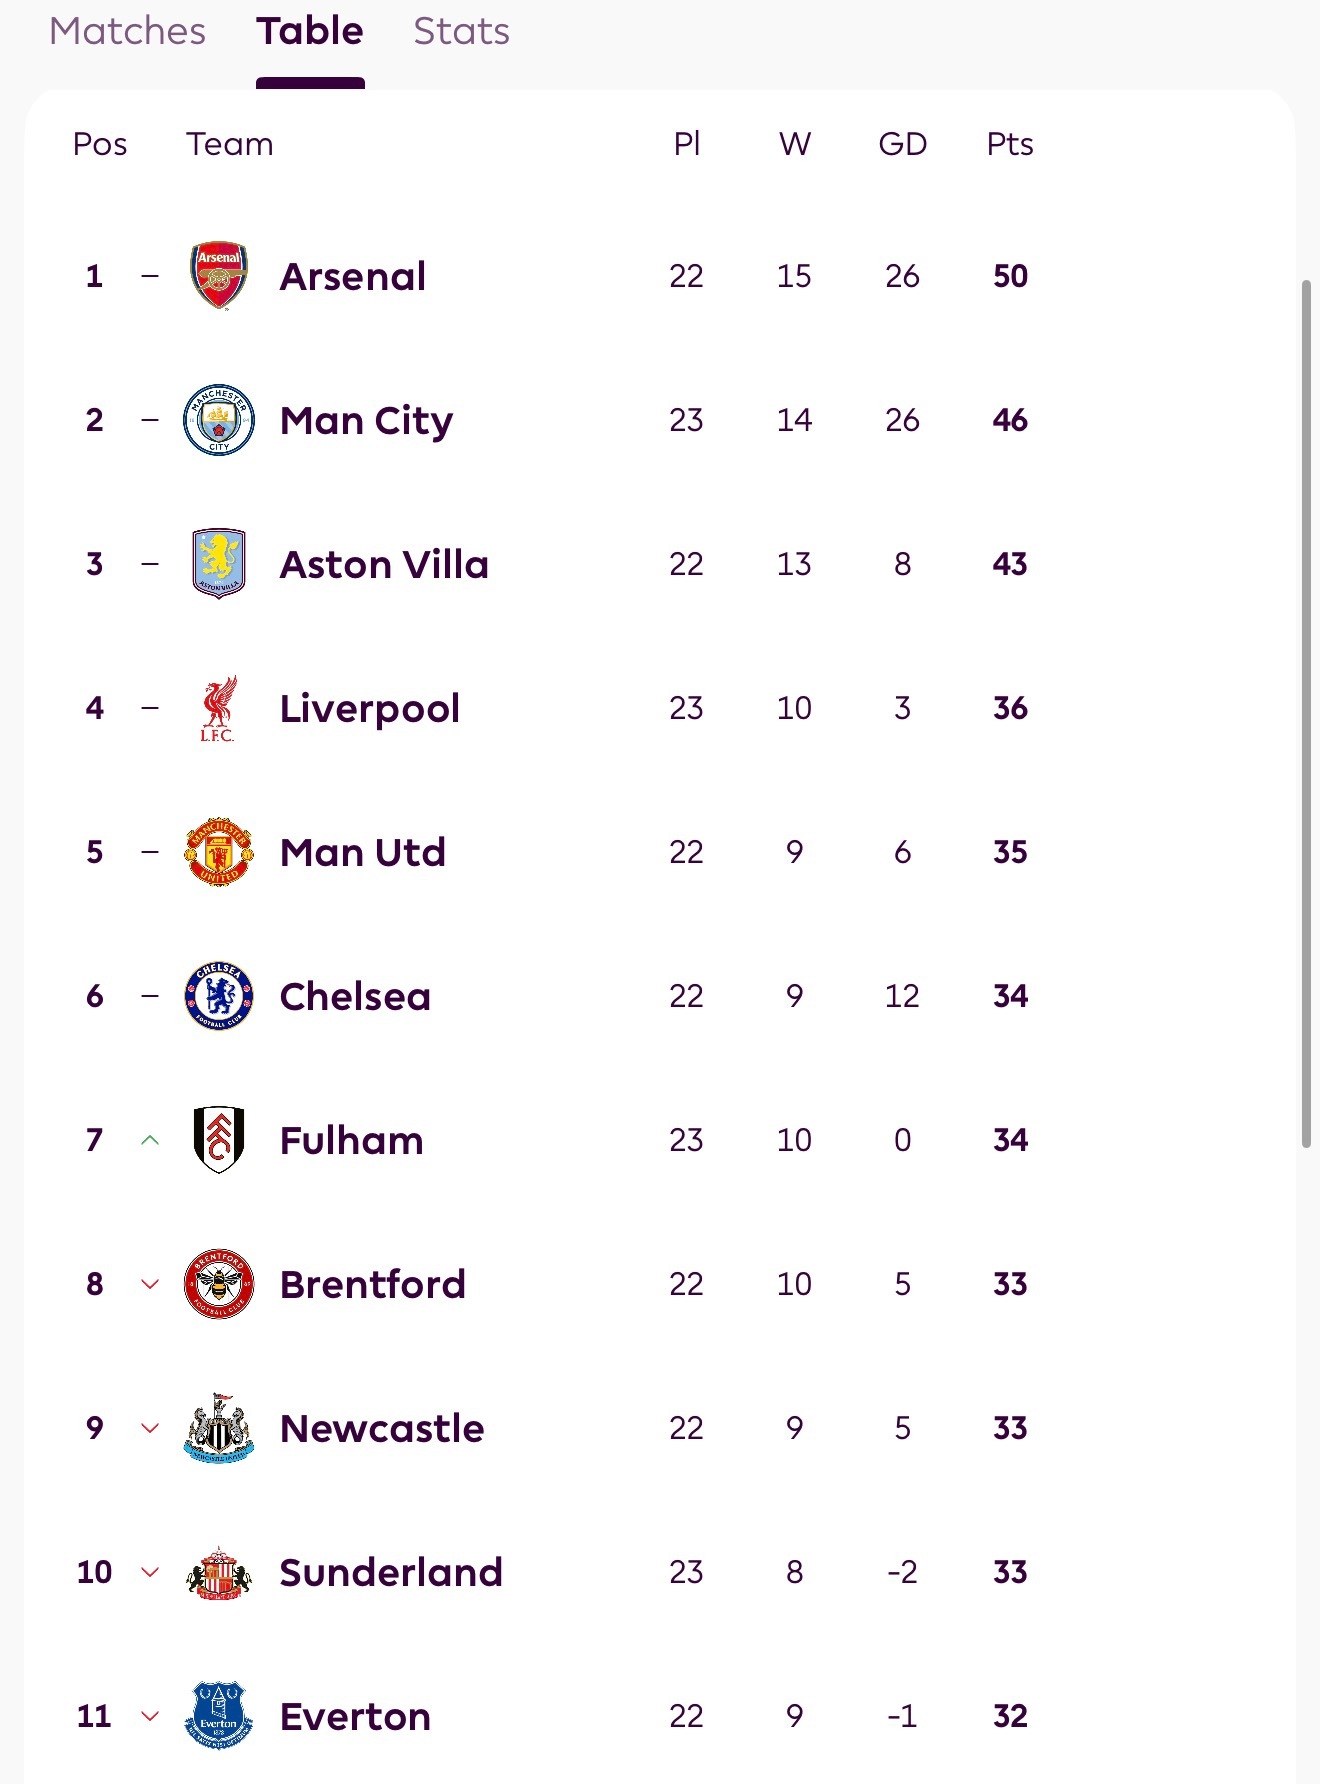The width and height of the screenshot is (1320, 1784).
Task: Click the Arsenal club crest
Action: pos(219,276)
